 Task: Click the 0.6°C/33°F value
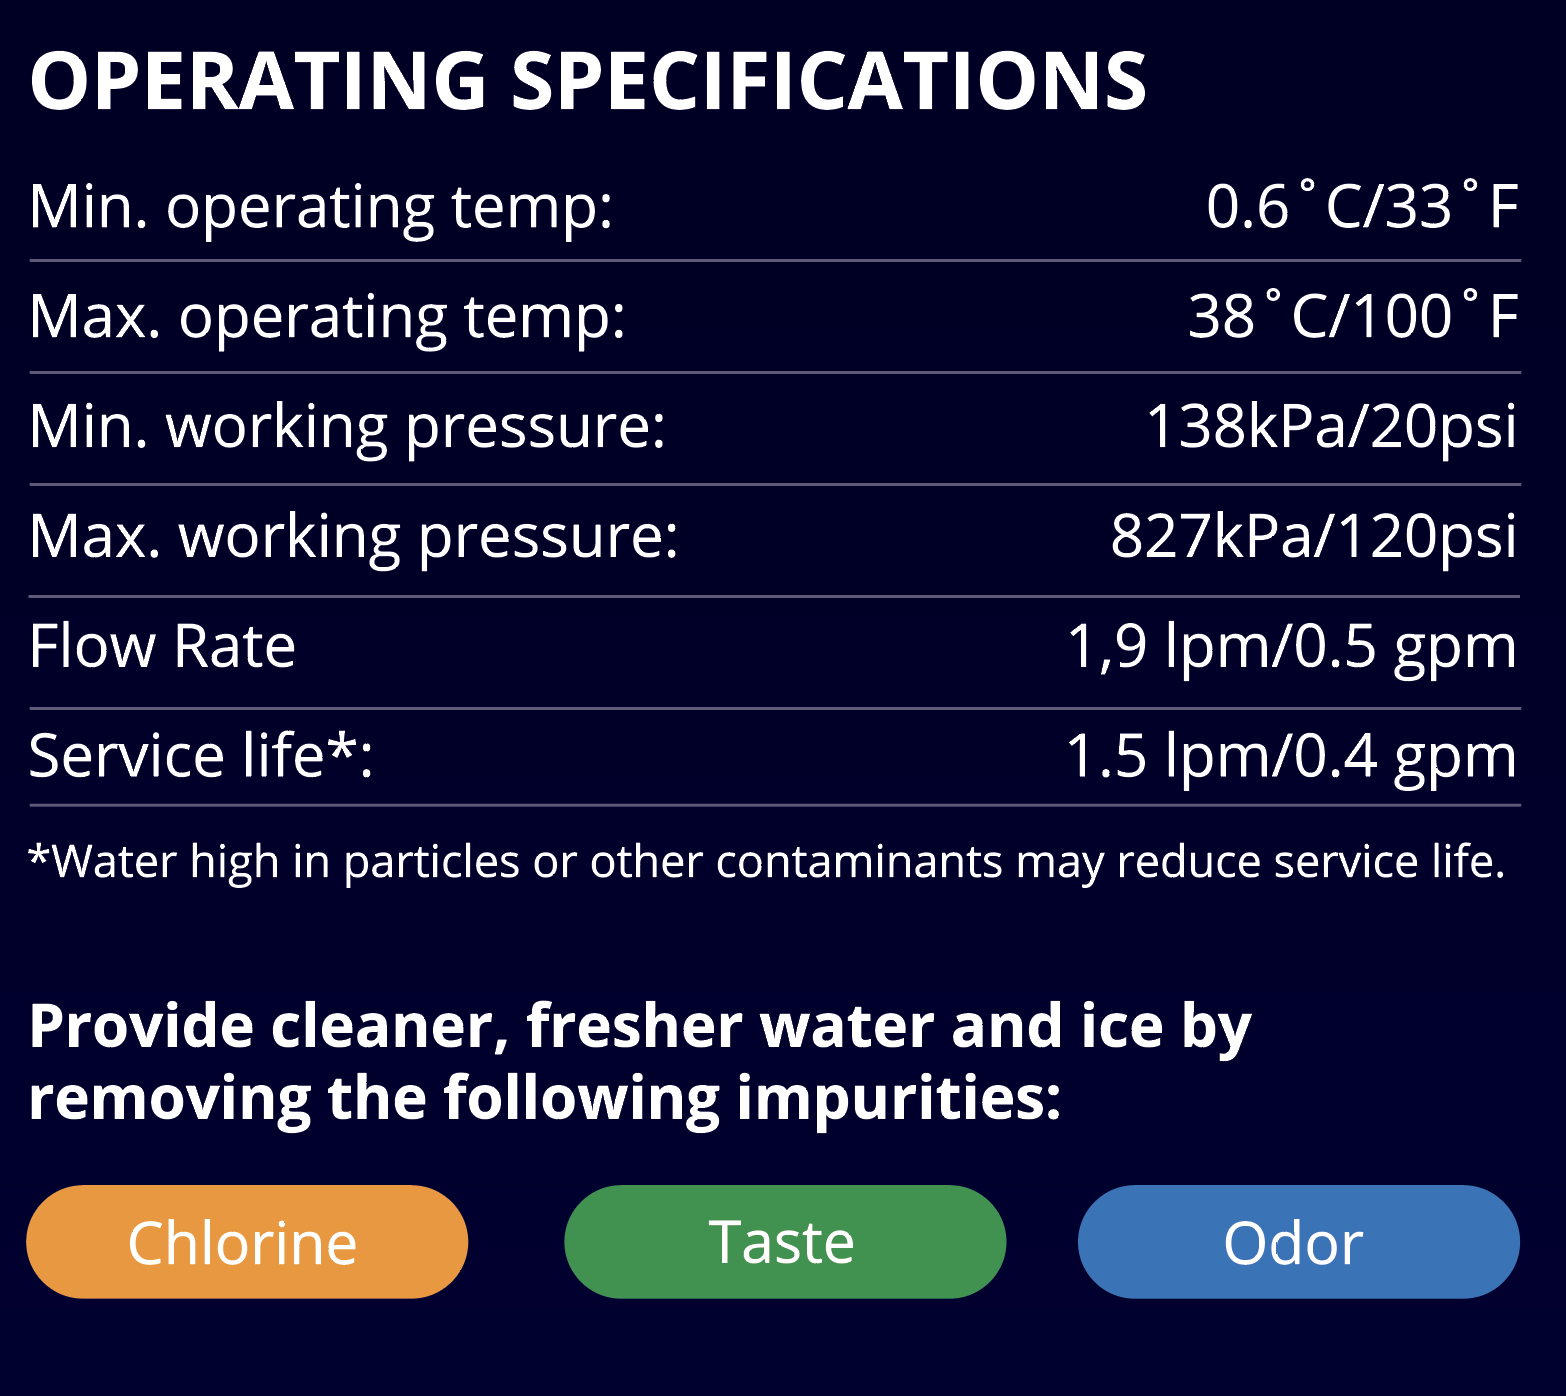1362,205
